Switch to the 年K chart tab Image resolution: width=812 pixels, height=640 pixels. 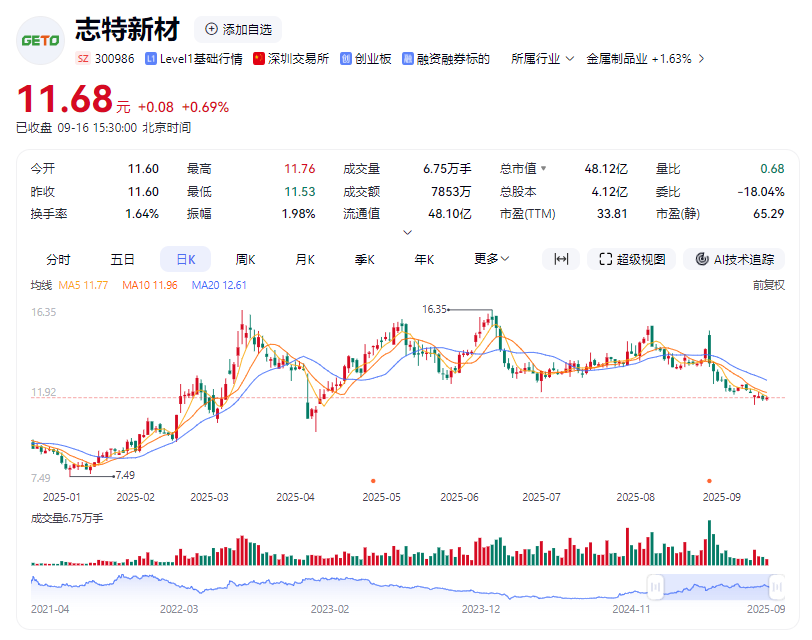click(x=424, y=259)
